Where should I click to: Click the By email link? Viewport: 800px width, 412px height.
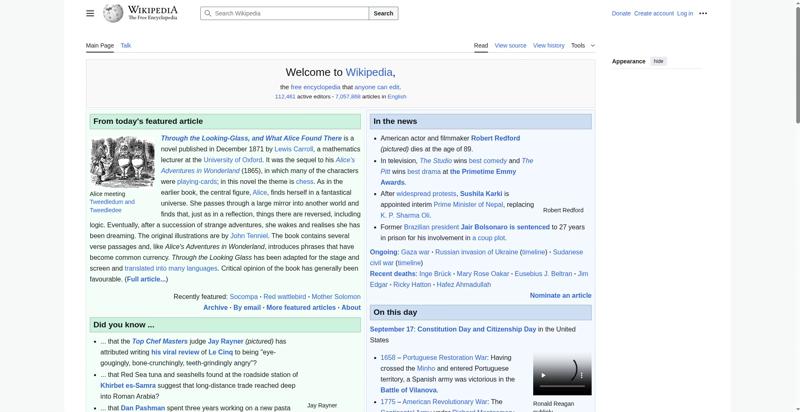247,307
